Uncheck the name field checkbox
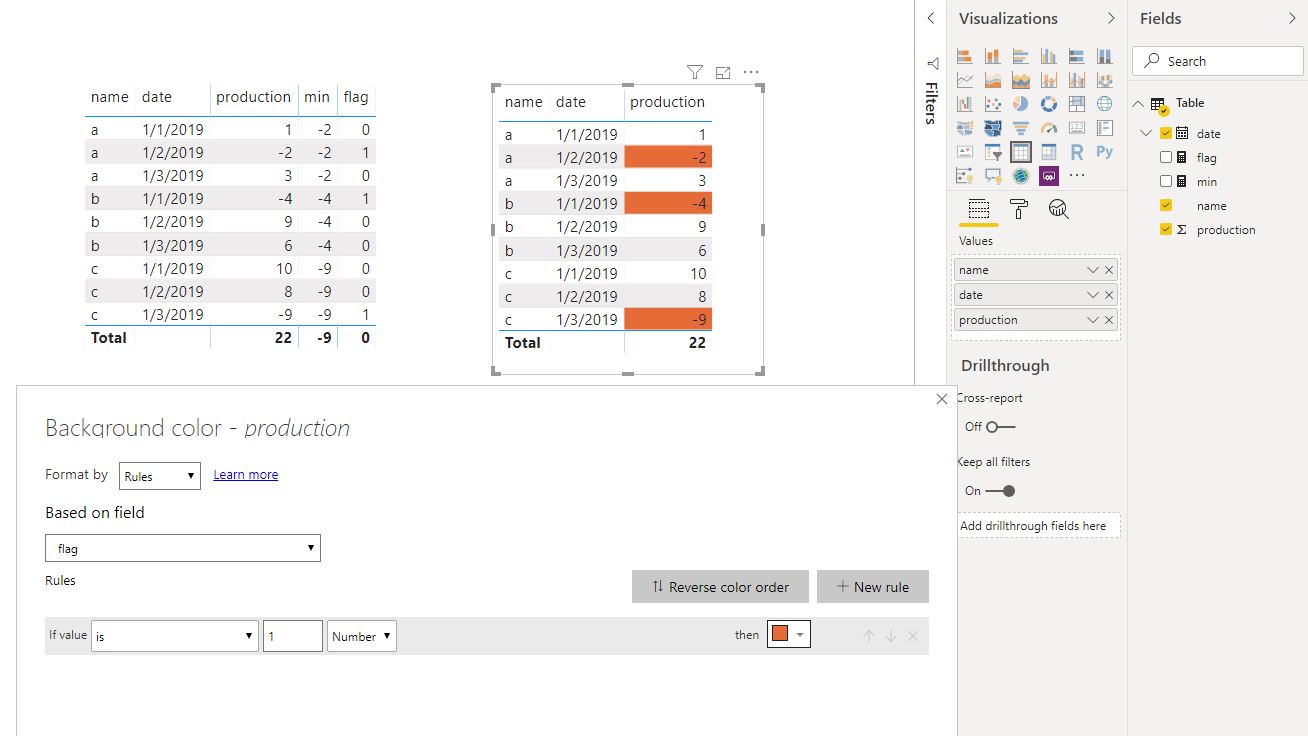The image size is (1308, 736). [x=1166, y=205]
